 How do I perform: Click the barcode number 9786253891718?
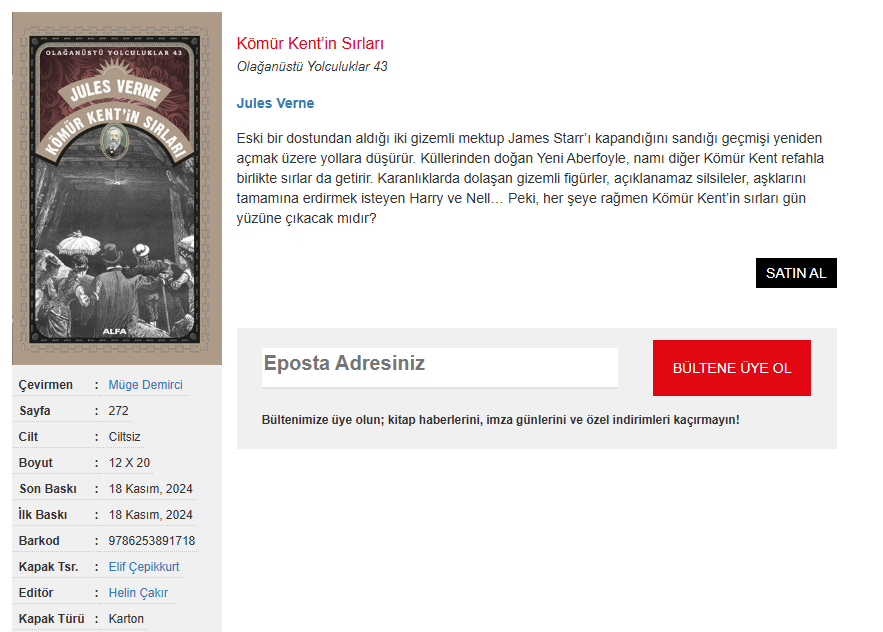pos(151,541)
